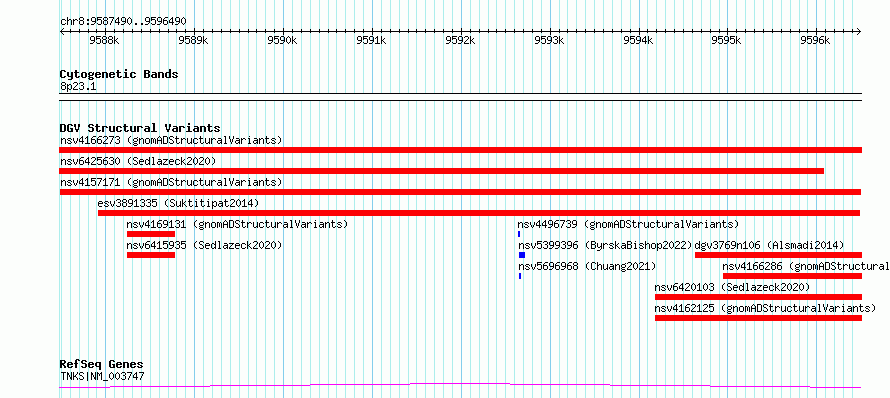Select the red bar under nsv4162125
The height and width of the screenshot is (398, 890).
click(x=758, y=318)
